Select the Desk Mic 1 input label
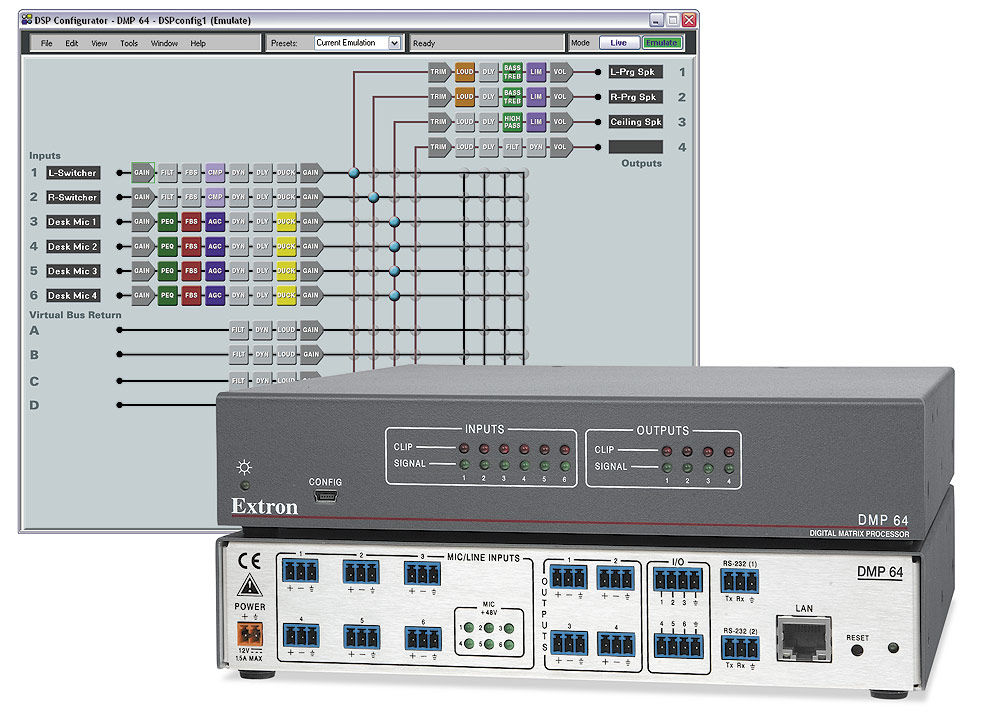This screenshot has width=1000, height=727. (73, 222)
